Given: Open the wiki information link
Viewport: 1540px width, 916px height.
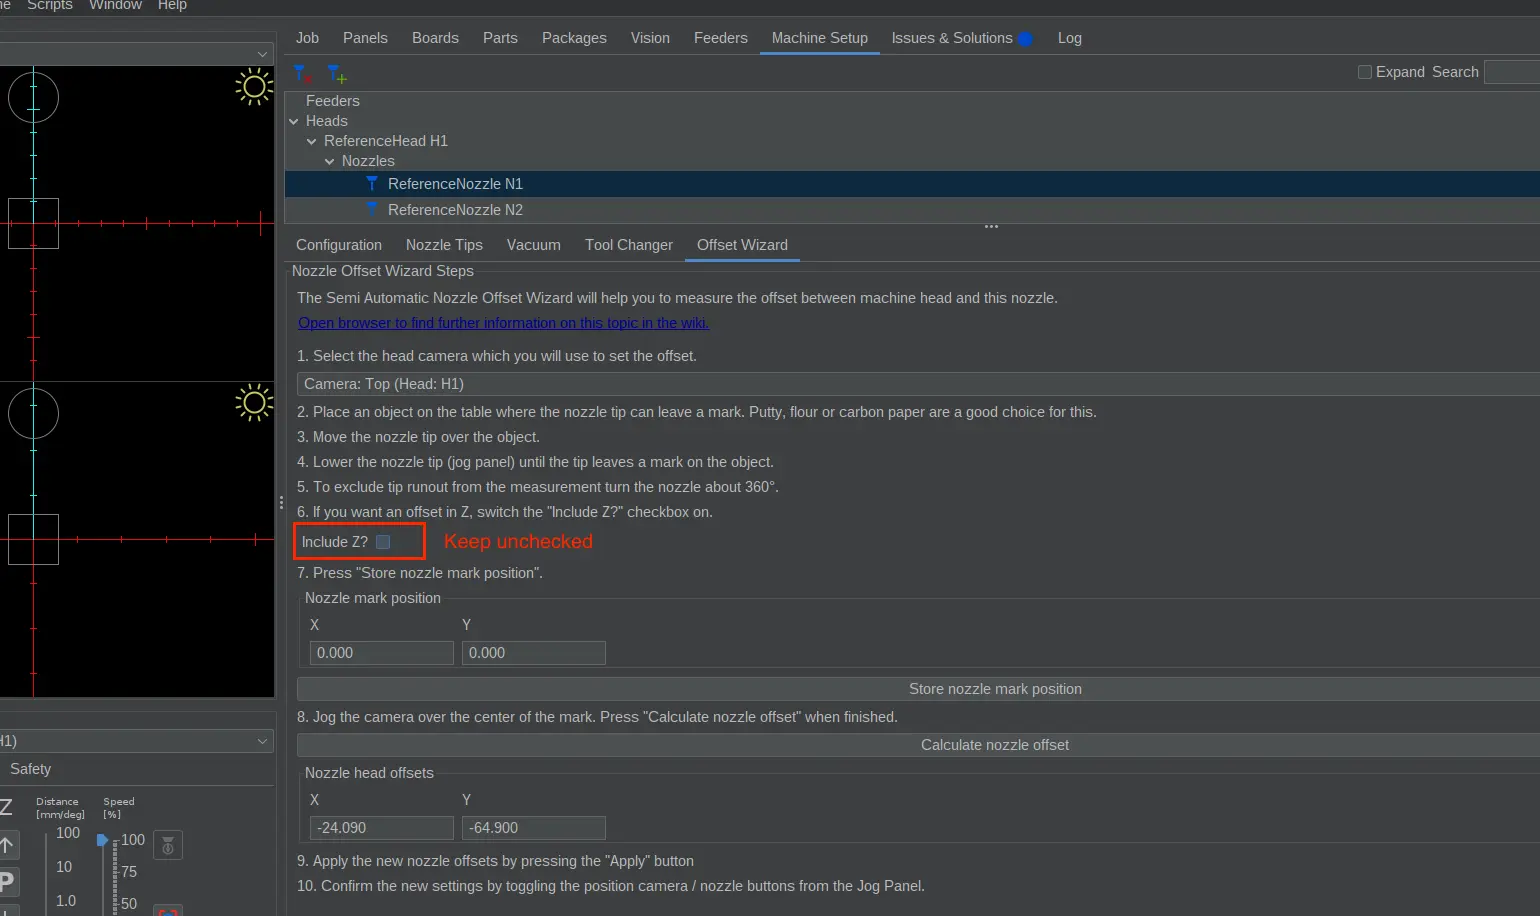Looking at the screenshot, I should (503, 323).
